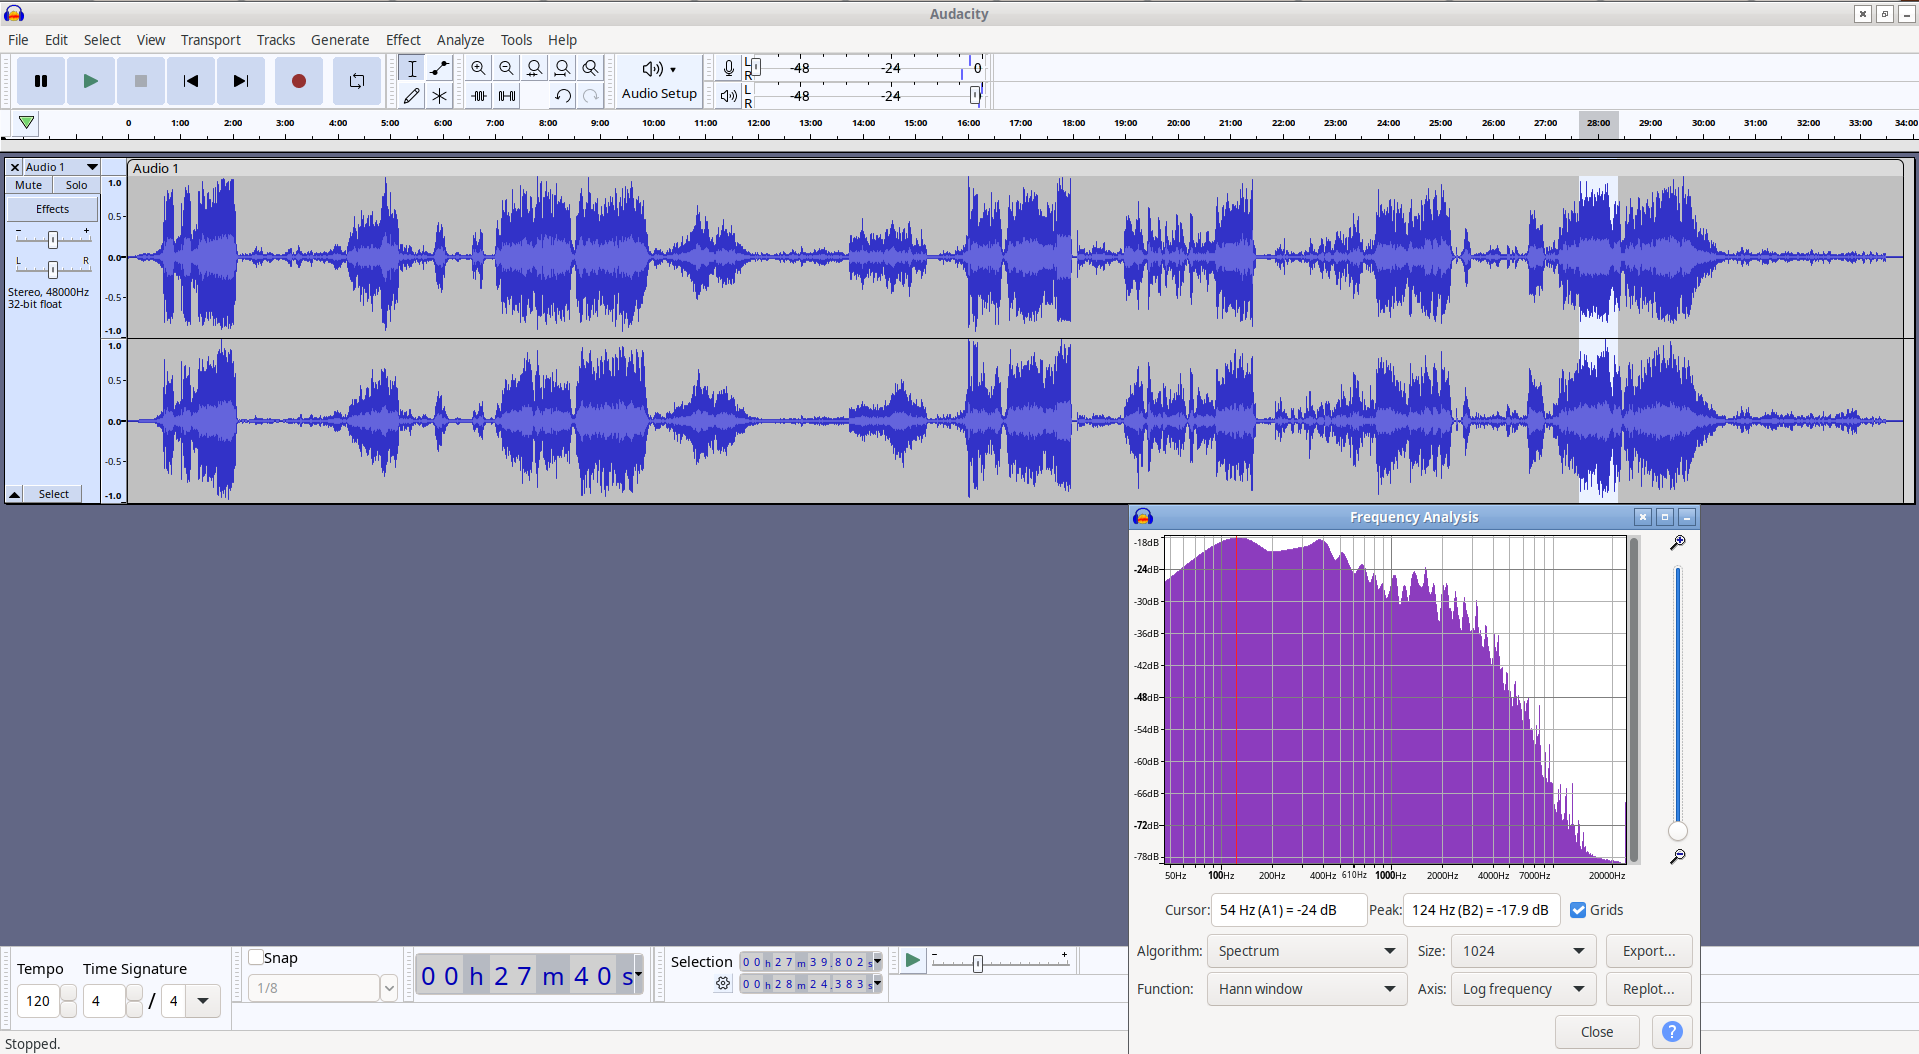
Task: Zoom out the frequency plot magnifier
Action: click(1678, 857)
